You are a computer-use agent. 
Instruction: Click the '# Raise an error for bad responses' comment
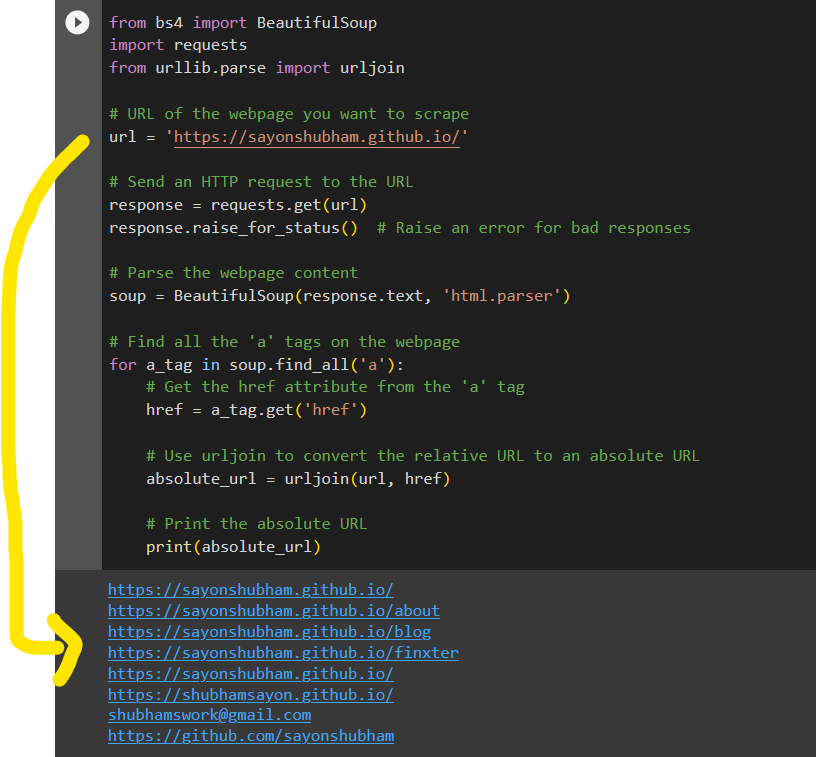[x=534, y=228]
